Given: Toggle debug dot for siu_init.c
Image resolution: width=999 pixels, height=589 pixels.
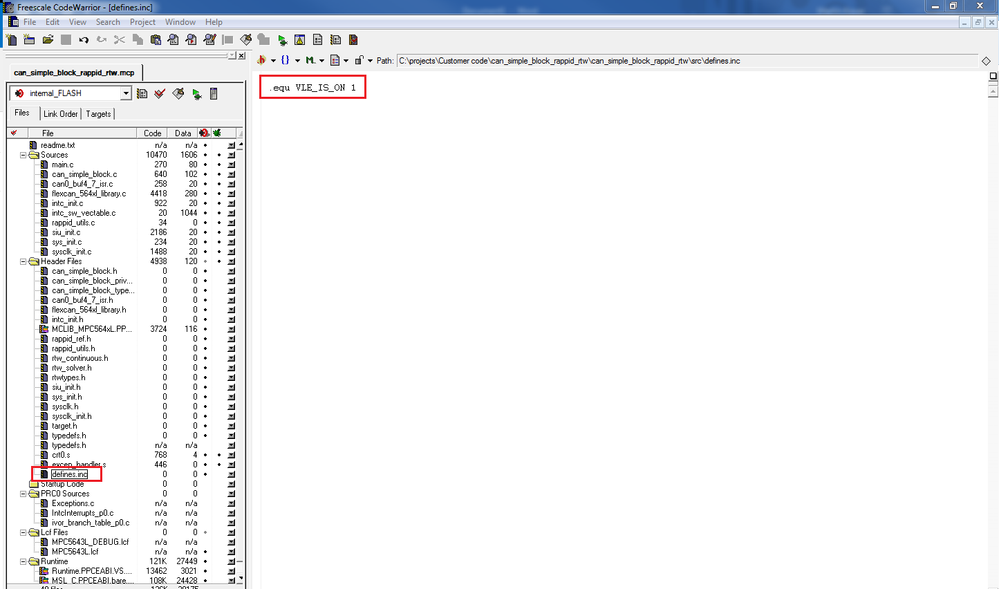Looking at the screenshot, I should [219, 233].
